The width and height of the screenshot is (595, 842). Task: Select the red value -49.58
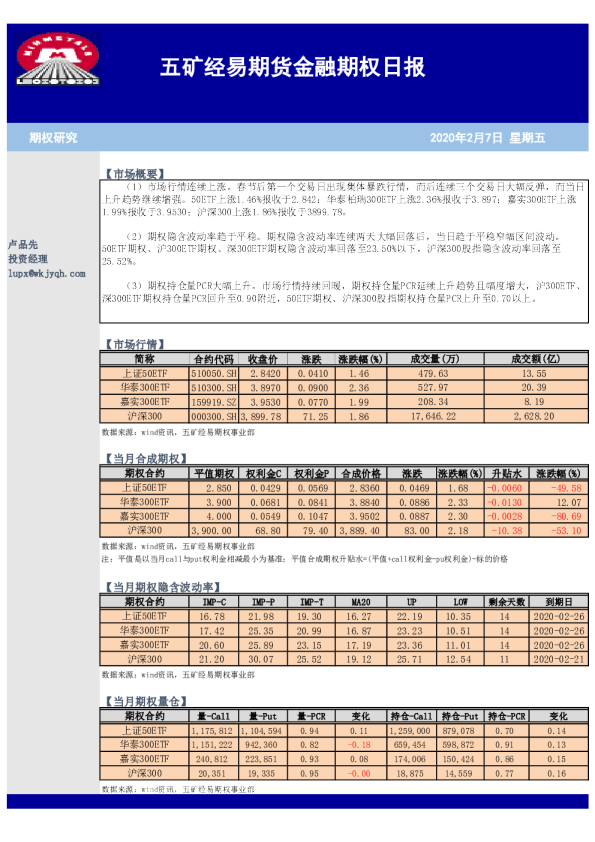coord(567,488)
